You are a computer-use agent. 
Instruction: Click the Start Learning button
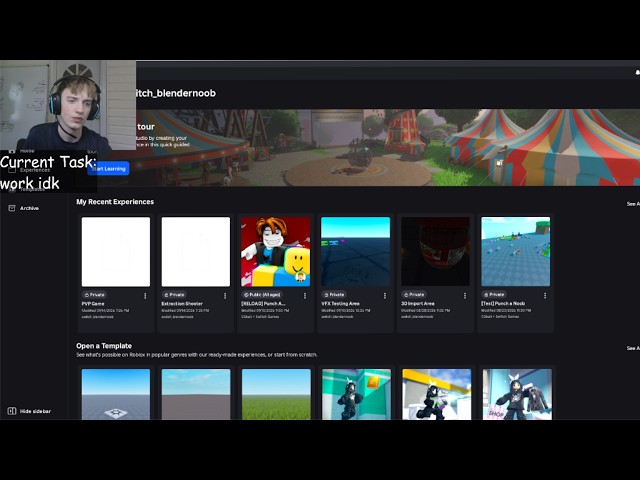tap(109, 169)
